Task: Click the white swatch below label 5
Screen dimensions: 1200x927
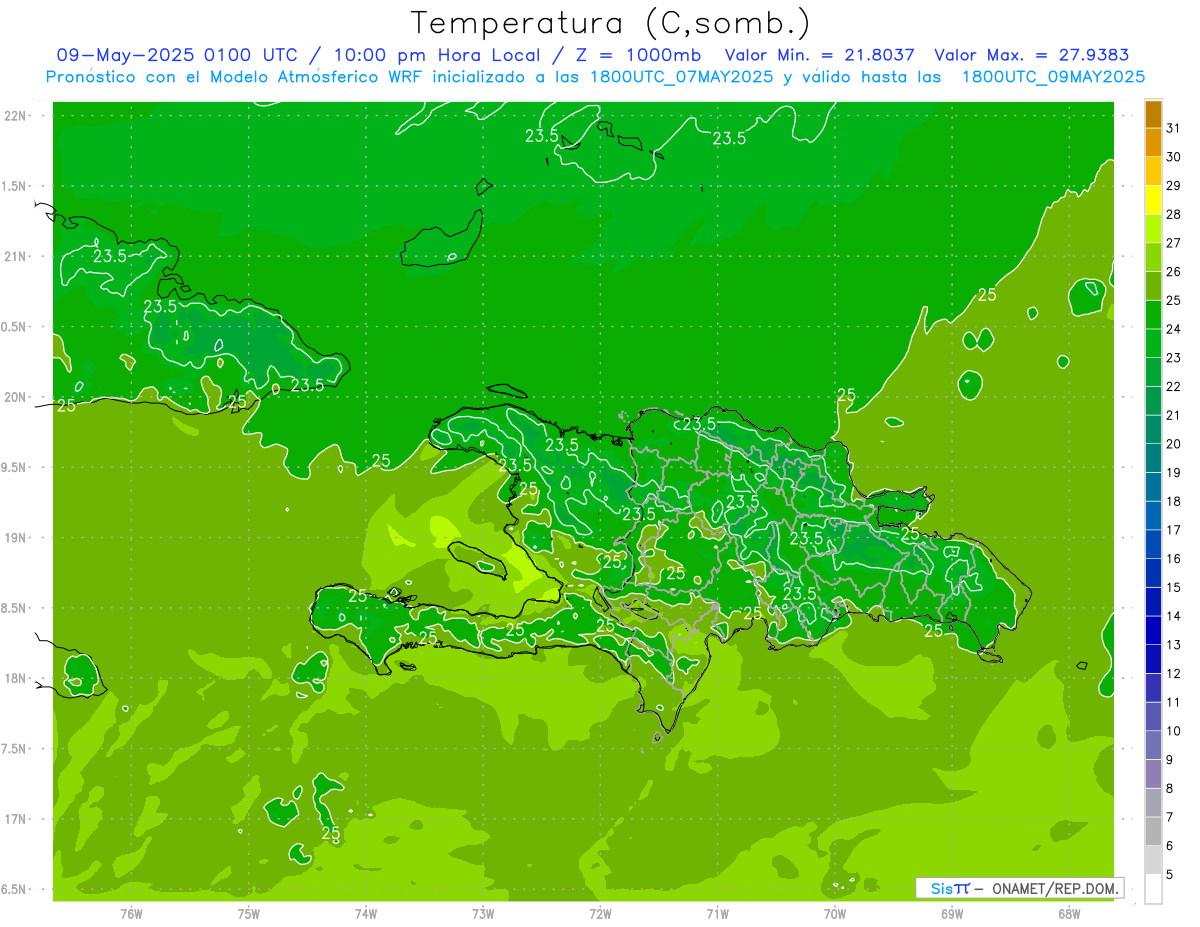Action: coord(1153,889)
